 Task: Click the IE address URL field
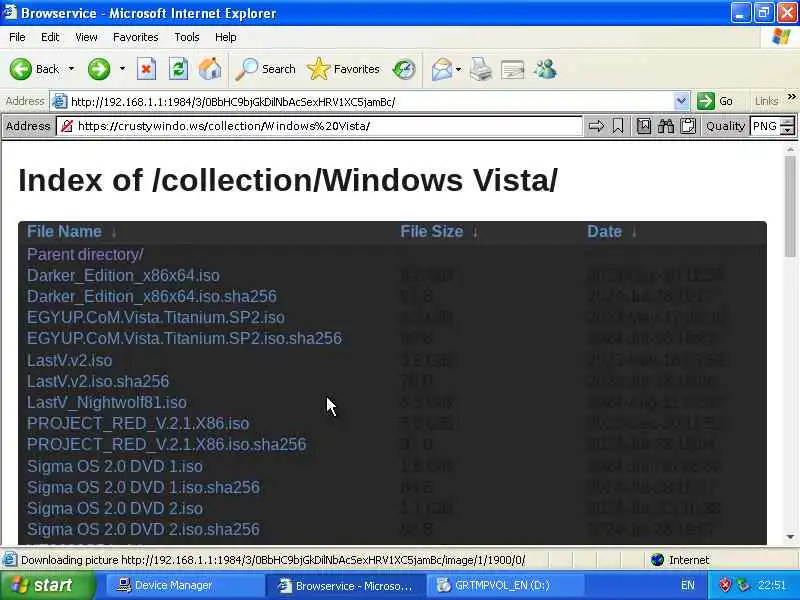(370, 102)
